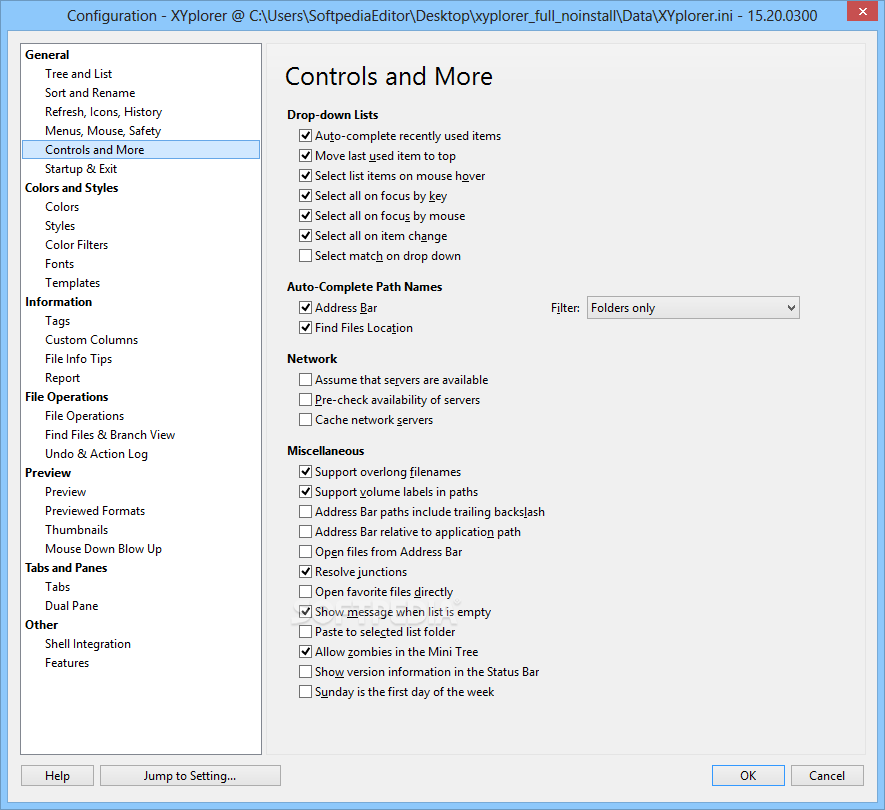Toggle Resolve junctions checkbox
The image size is (885, 810).
(x=305, y=572)
